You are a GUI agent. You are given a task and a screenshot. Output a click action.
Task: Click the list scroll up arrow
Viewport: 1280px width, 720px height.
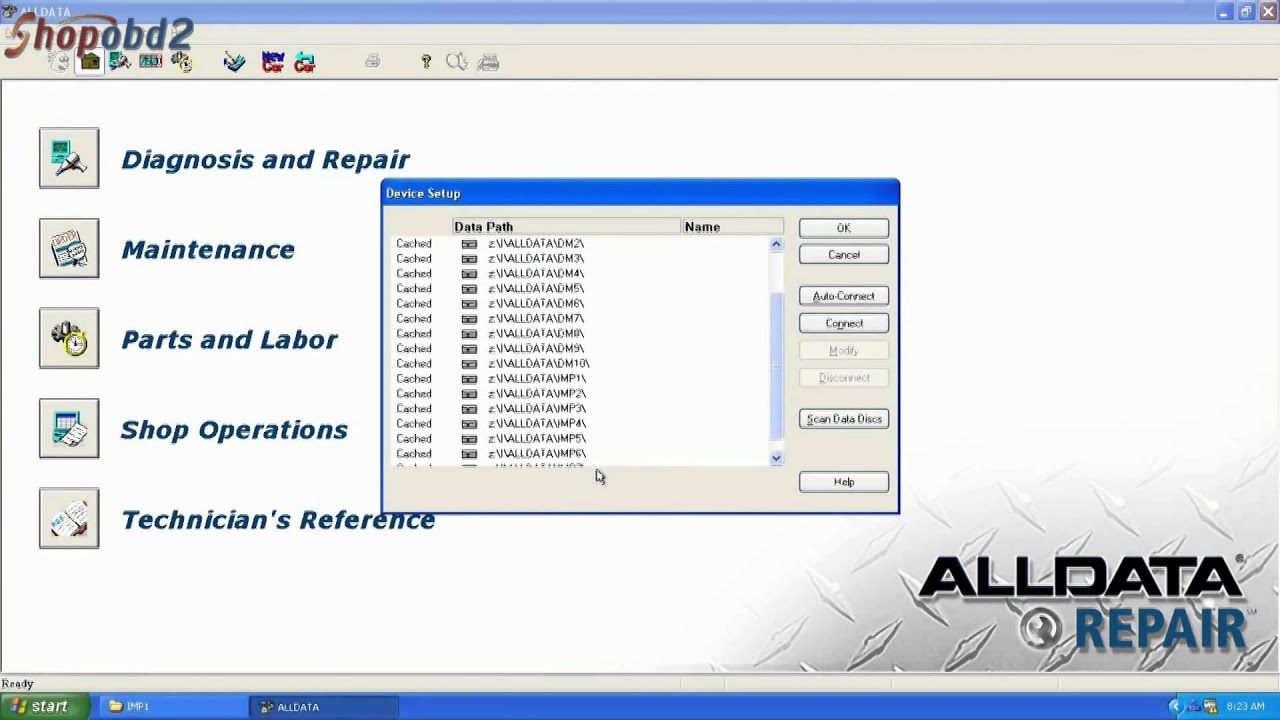777,244
